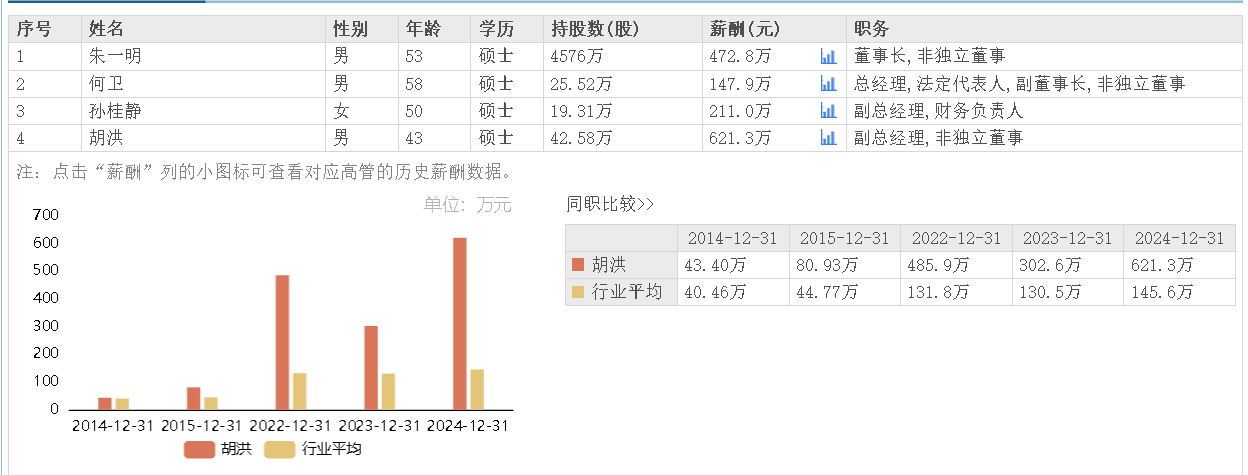Click comparison value 43.40万
Viewport: 1248px width, 475px height.
coord(715,265)
